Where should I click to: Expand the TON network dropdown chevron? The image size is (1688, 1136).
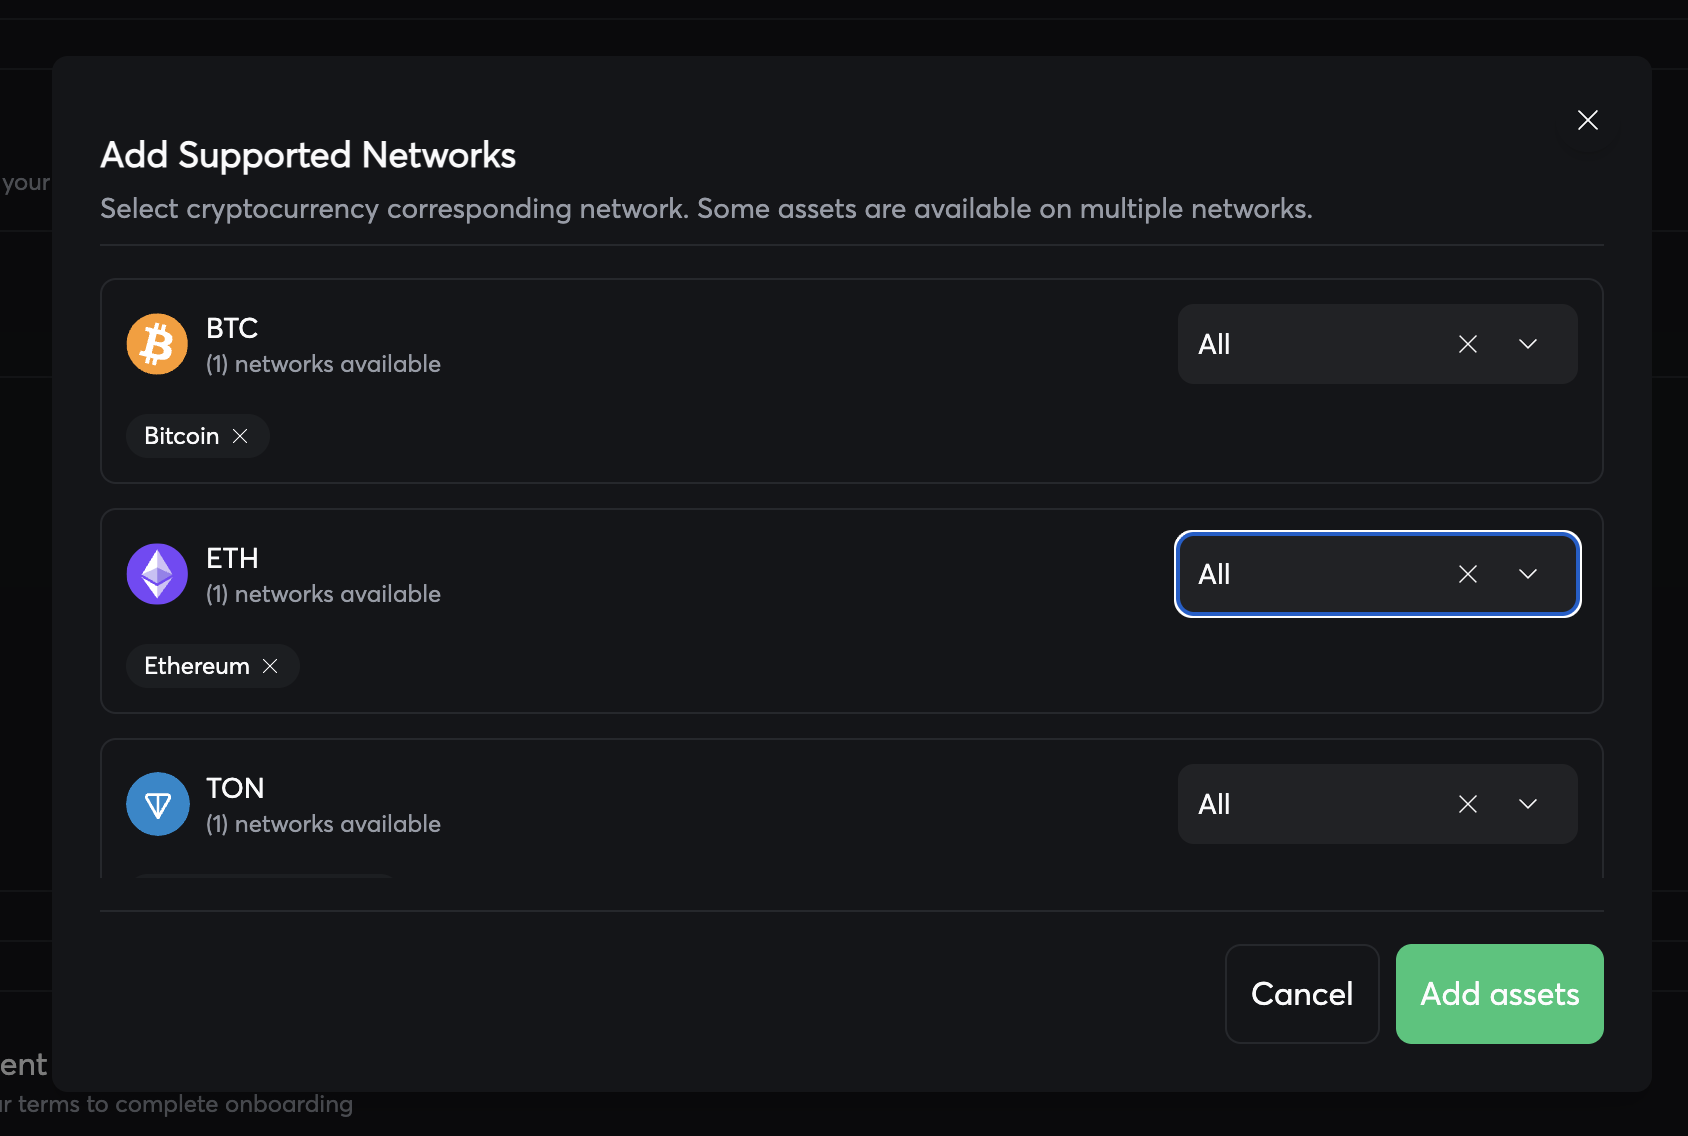pyautogui.click(x=1527, y=804)
